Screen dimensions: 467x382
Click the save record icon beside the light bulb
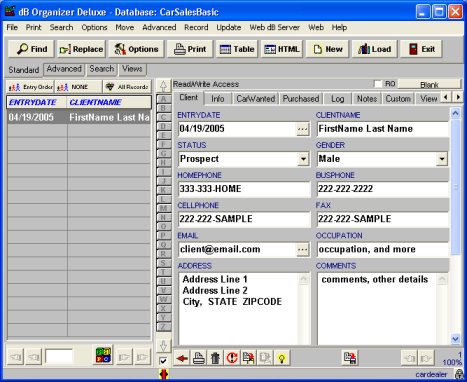click(249, 358)
